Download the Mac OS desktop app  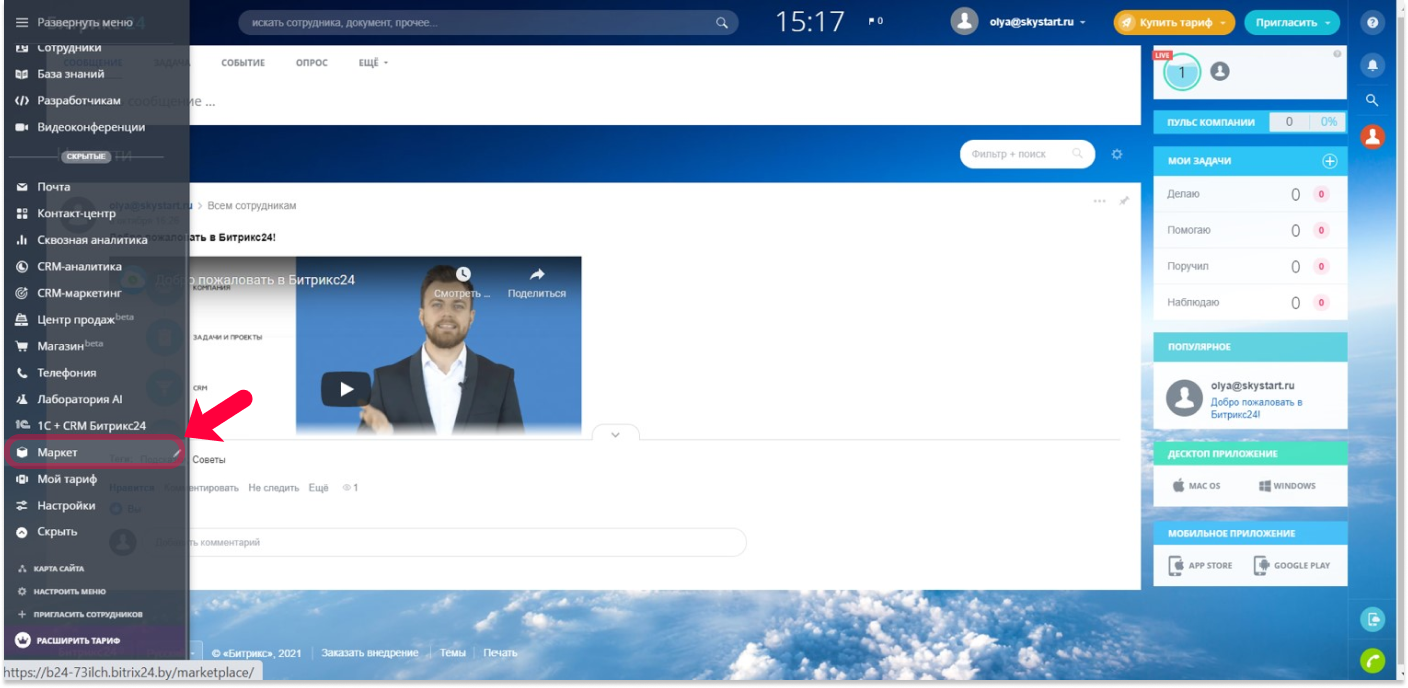[1197, 486]
